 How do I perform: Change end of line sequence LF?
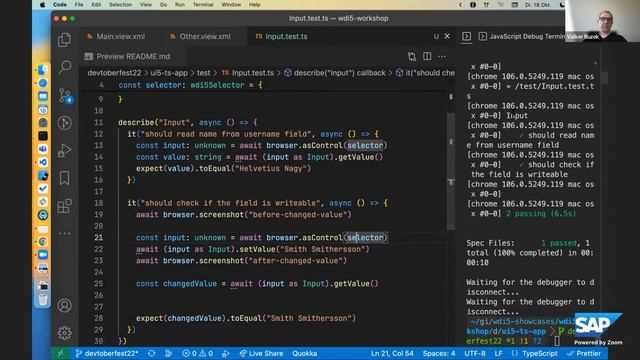498,353
